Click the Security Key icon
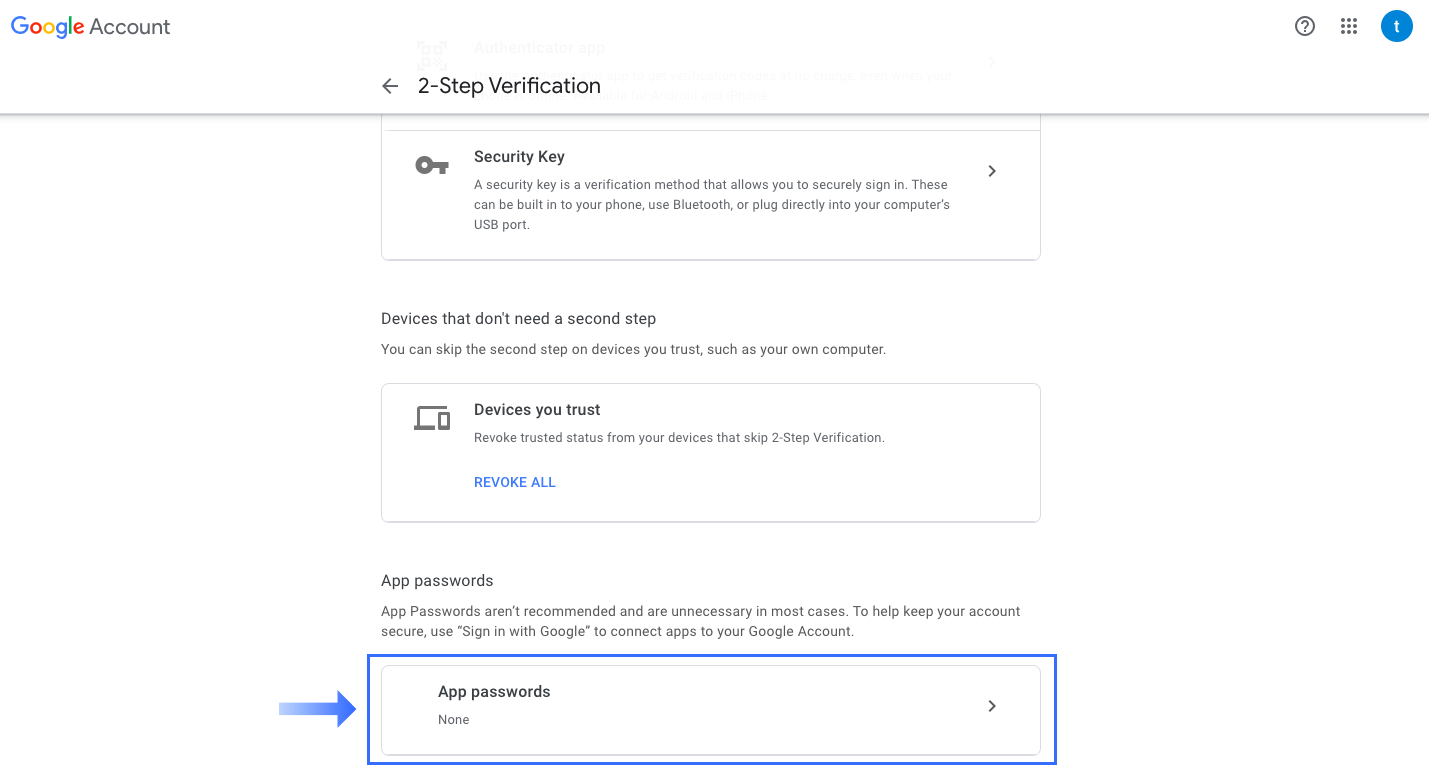Image resolution: width=1429 pixels, height=768 pixels. point(431,163)
